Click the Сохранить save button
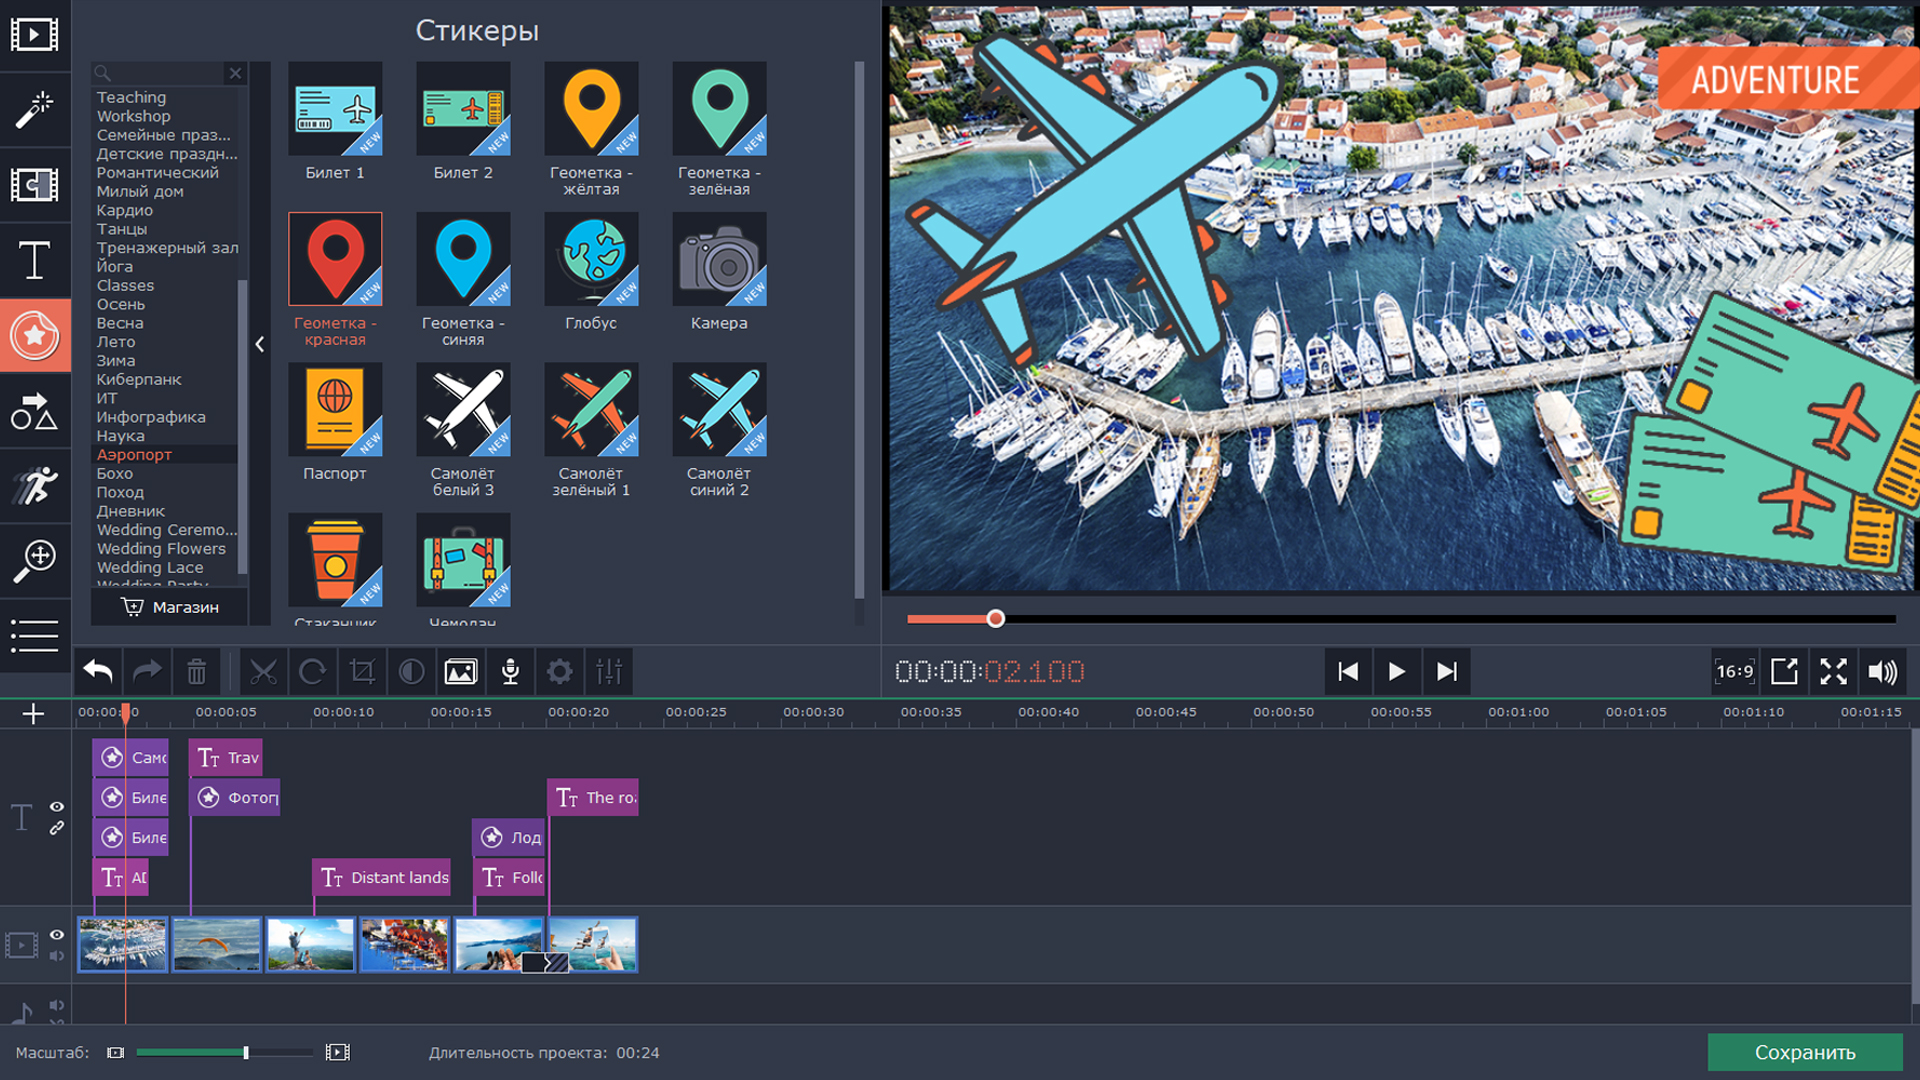Image resolution: width=1920 pixels, height=1080 pixels. (1804, 1052)
